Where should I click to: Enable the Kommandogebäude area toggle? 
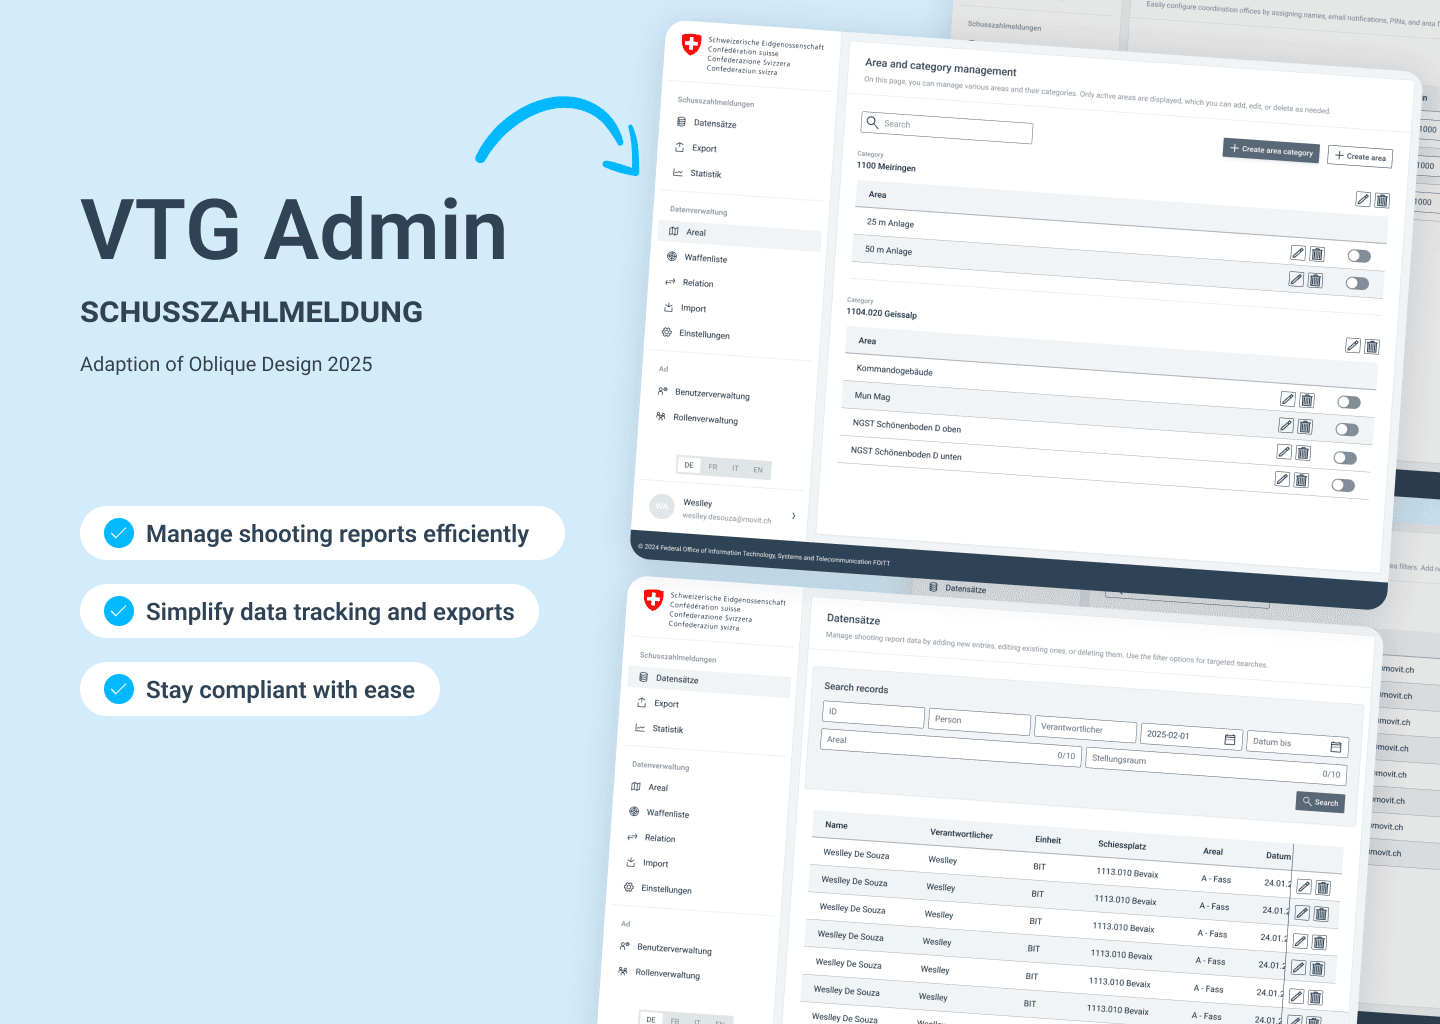coord(1349,402)
